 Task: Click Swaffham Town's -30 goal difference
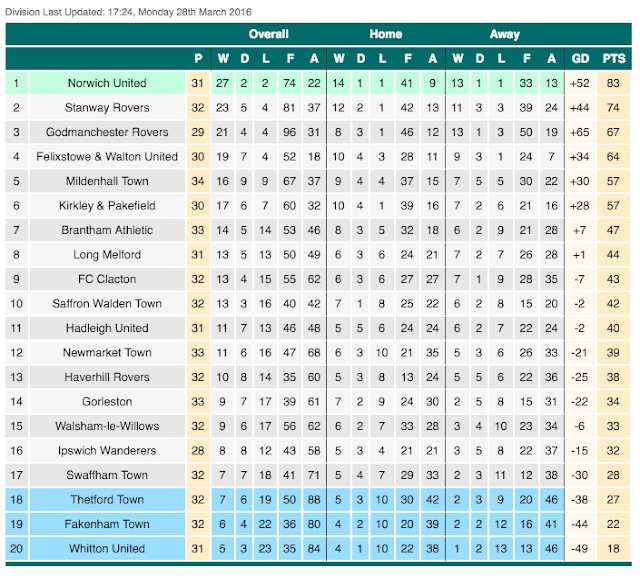pos(580,475)
